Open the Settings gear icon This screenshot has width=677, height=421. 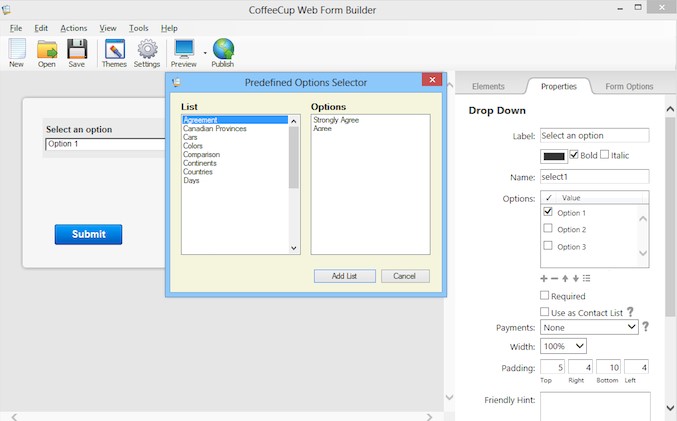147,53
